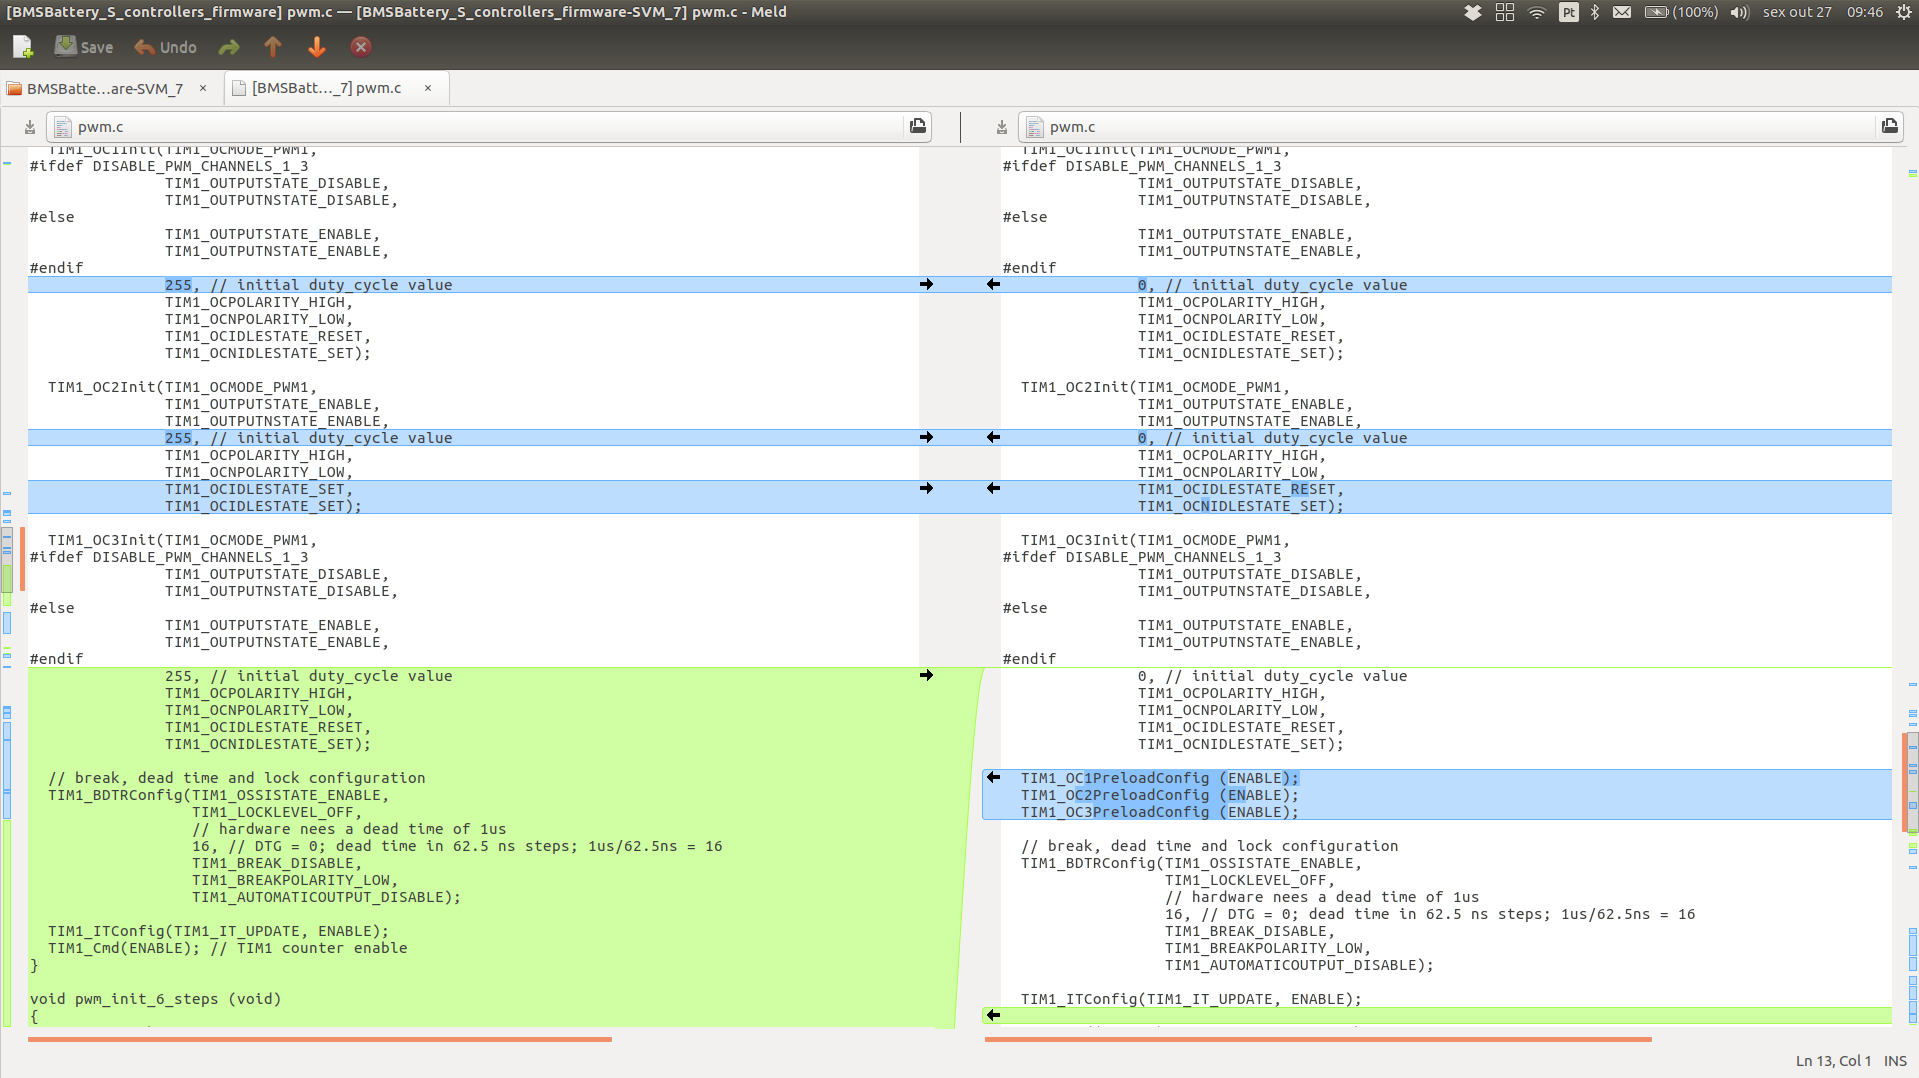Click the right pane save-file icon

coord(1002,127)
